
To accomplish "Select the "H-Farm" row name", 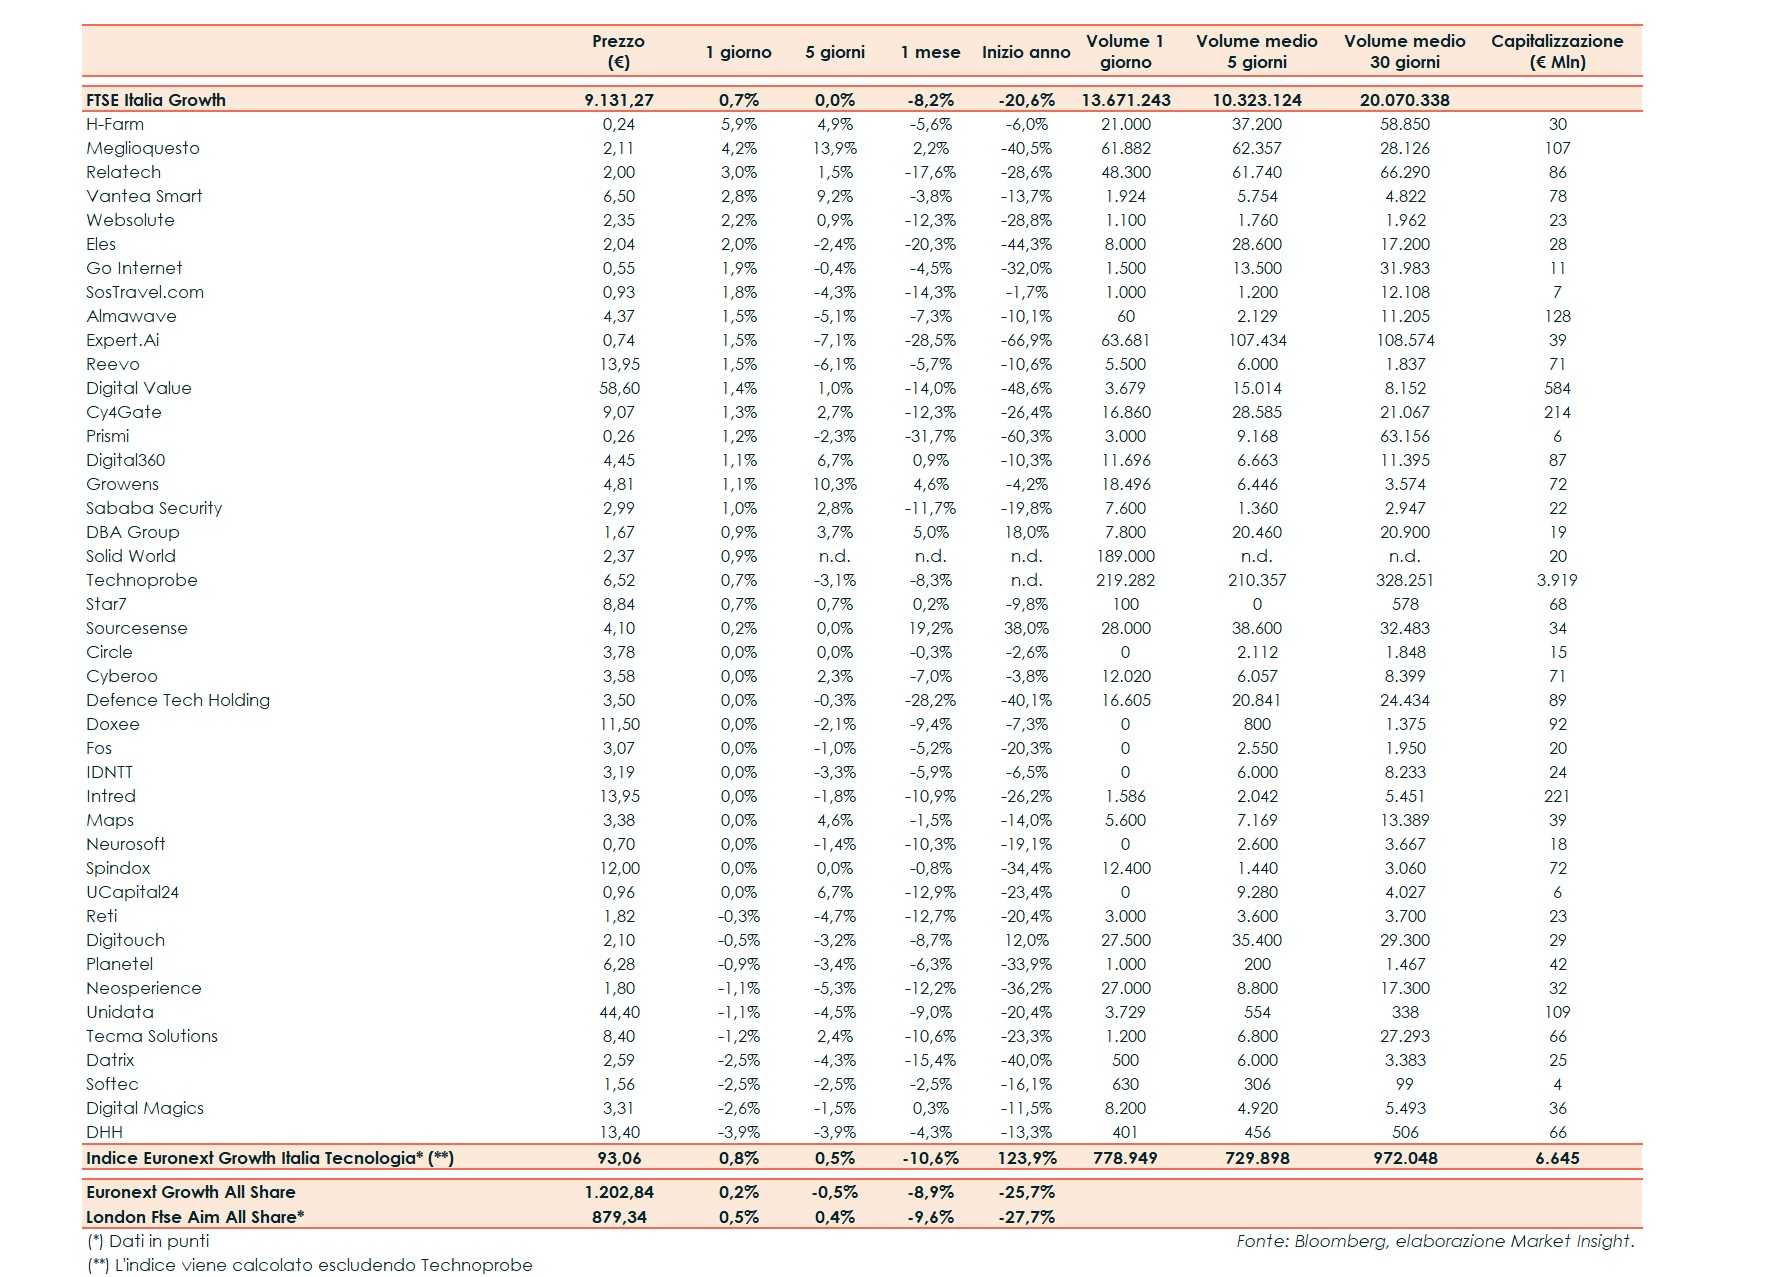I will click(x=115, y=124).
